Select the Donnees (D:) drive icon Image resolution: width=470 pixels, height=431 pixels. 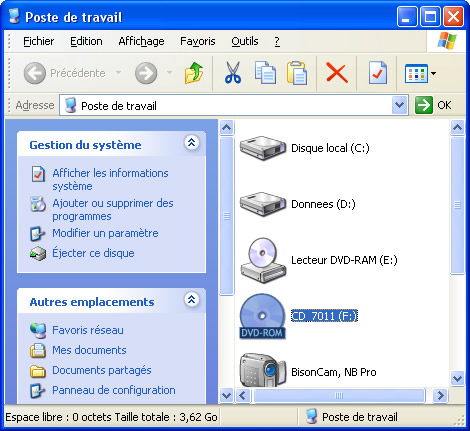pos(263,204)
